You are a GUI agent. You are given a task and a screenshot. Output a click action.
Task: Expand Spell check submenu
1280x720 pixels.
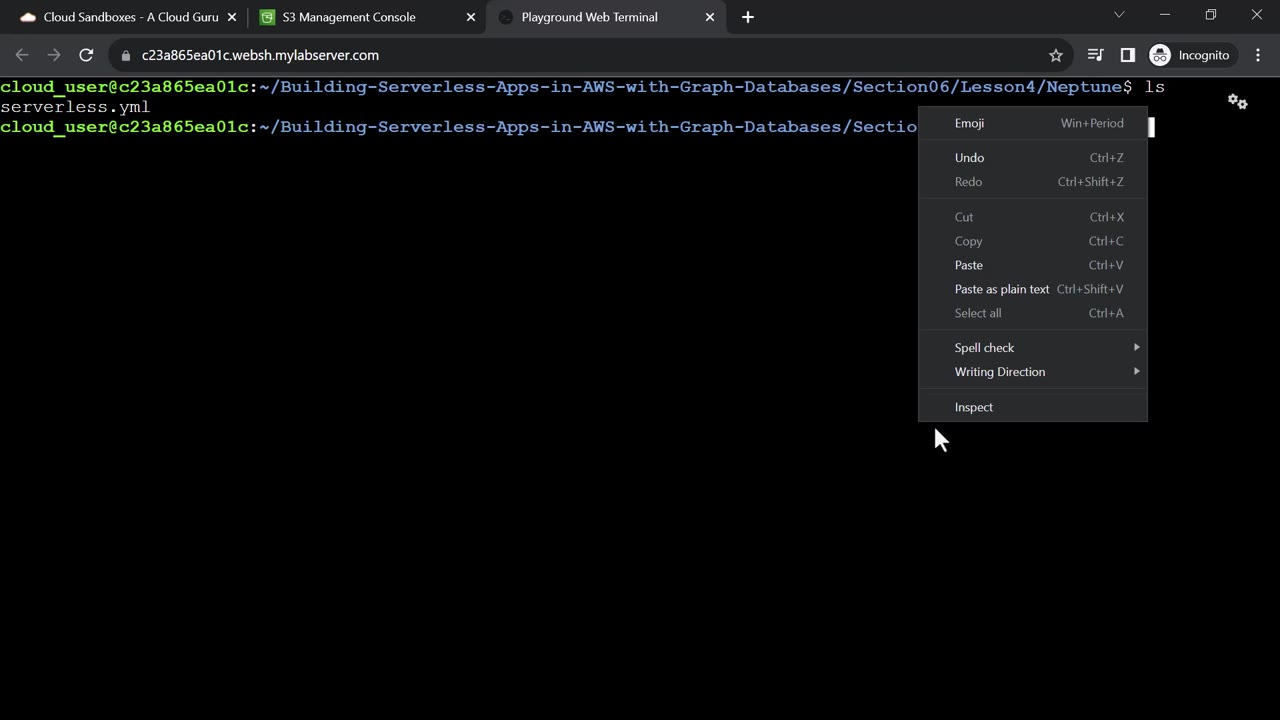[1033, 348]
